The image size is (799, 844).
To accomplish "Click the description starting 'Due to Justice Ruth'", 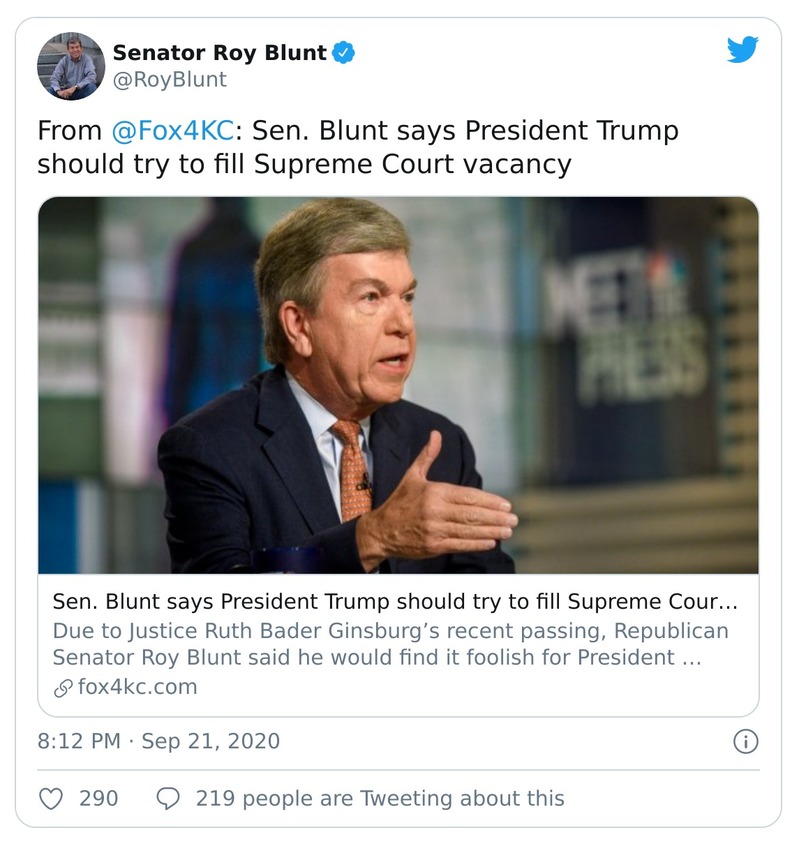I will tap(390, 644).
